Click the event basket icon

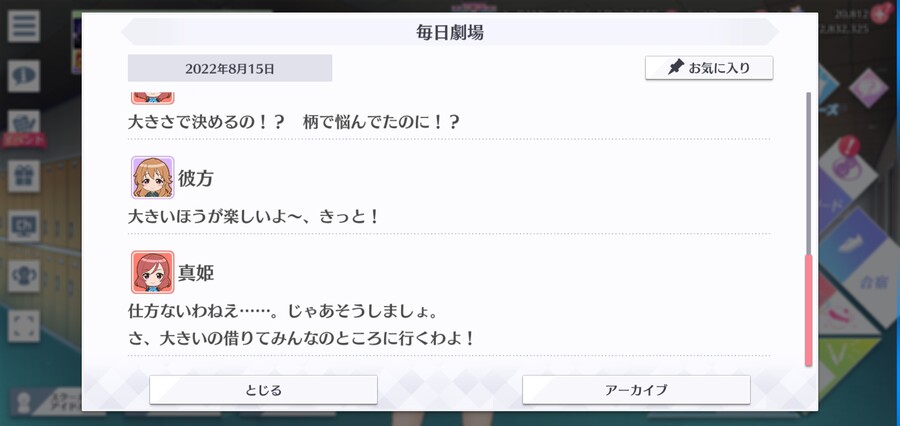point(24,124)
